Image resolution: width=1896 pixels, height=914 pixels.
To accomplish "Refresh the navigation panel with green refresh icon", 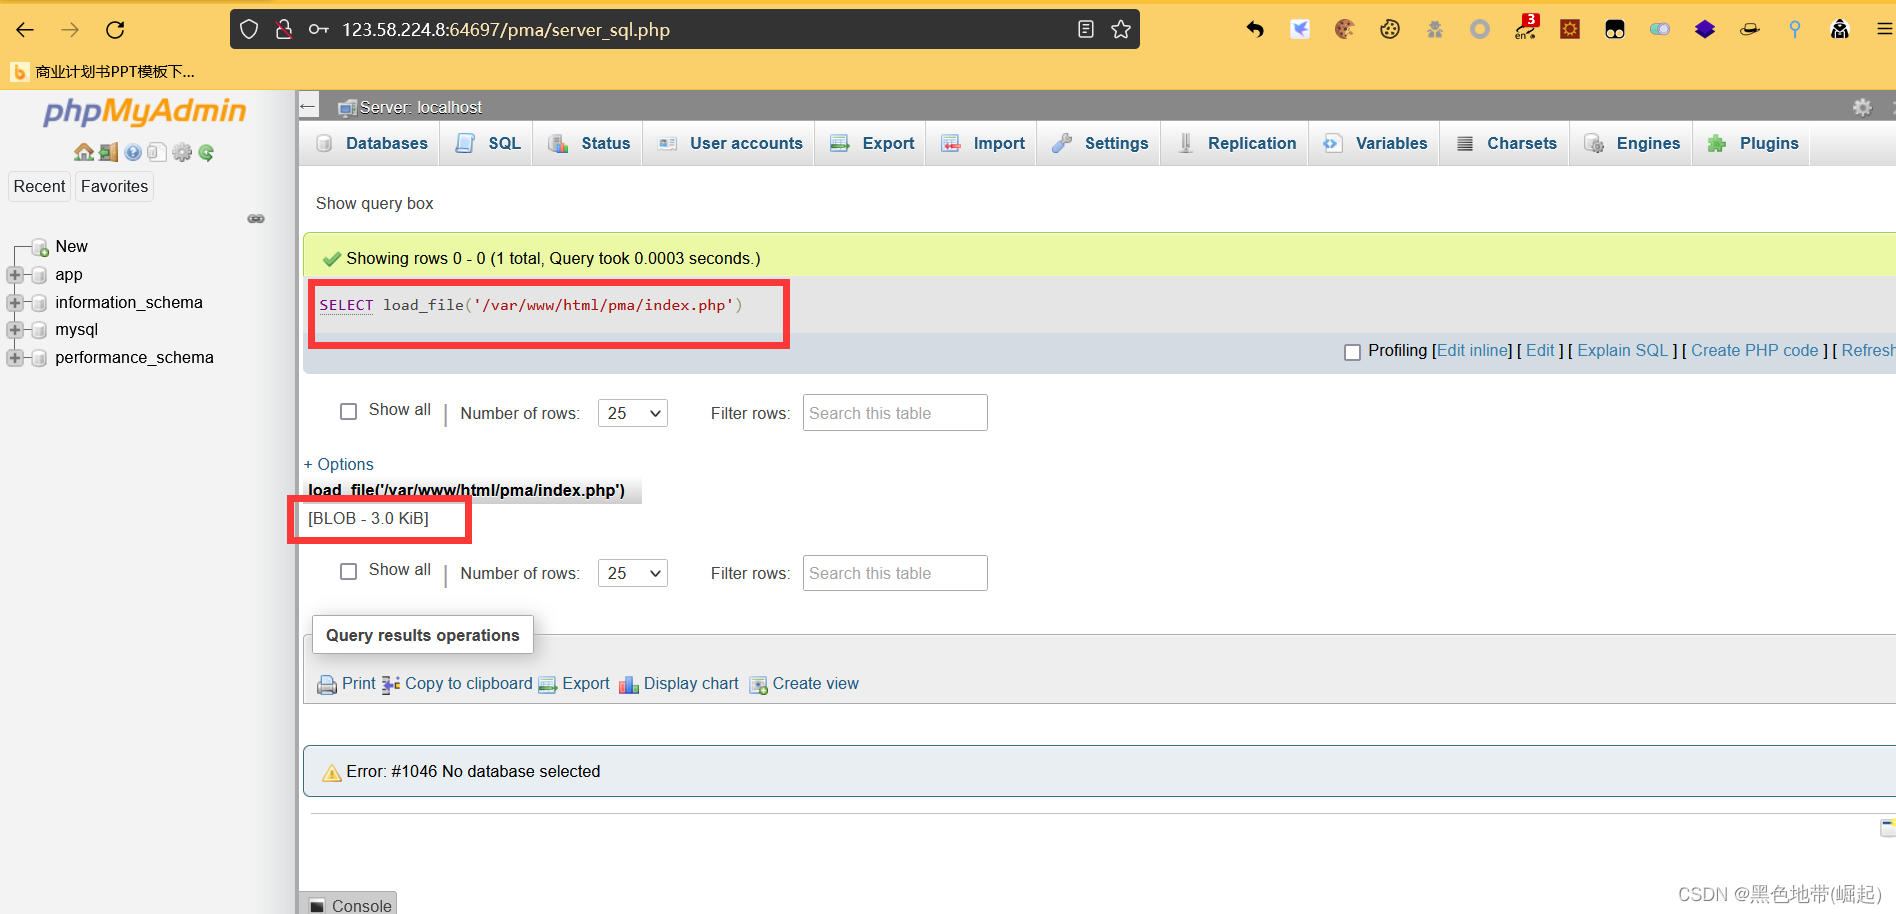I will point(206,152).
